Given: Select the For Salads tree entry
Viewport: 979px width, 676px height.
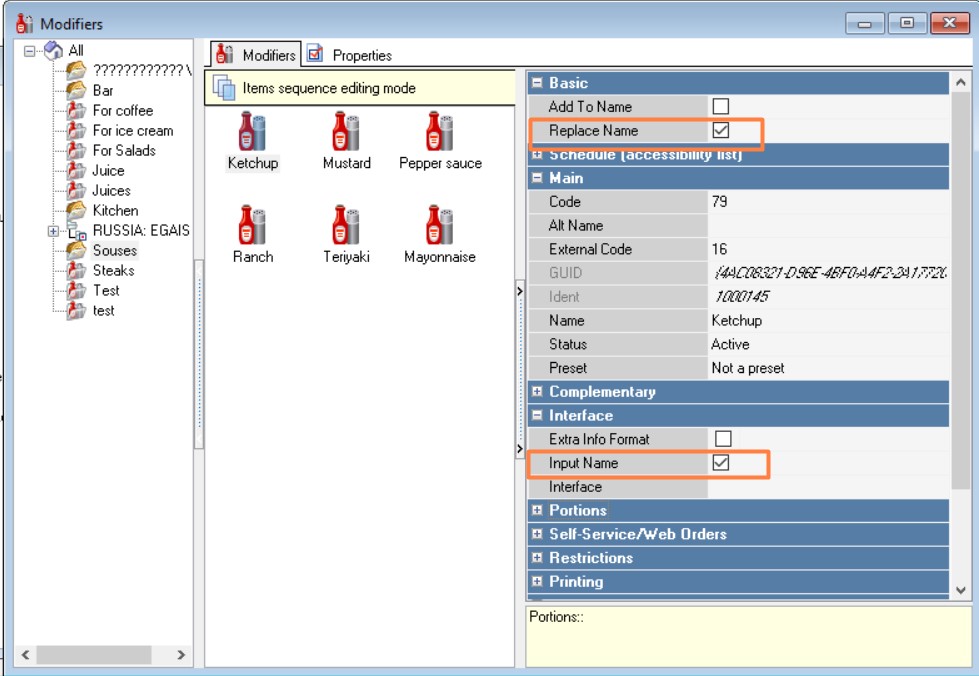Looking at the screenshot, I should click(x=124, y=150).
